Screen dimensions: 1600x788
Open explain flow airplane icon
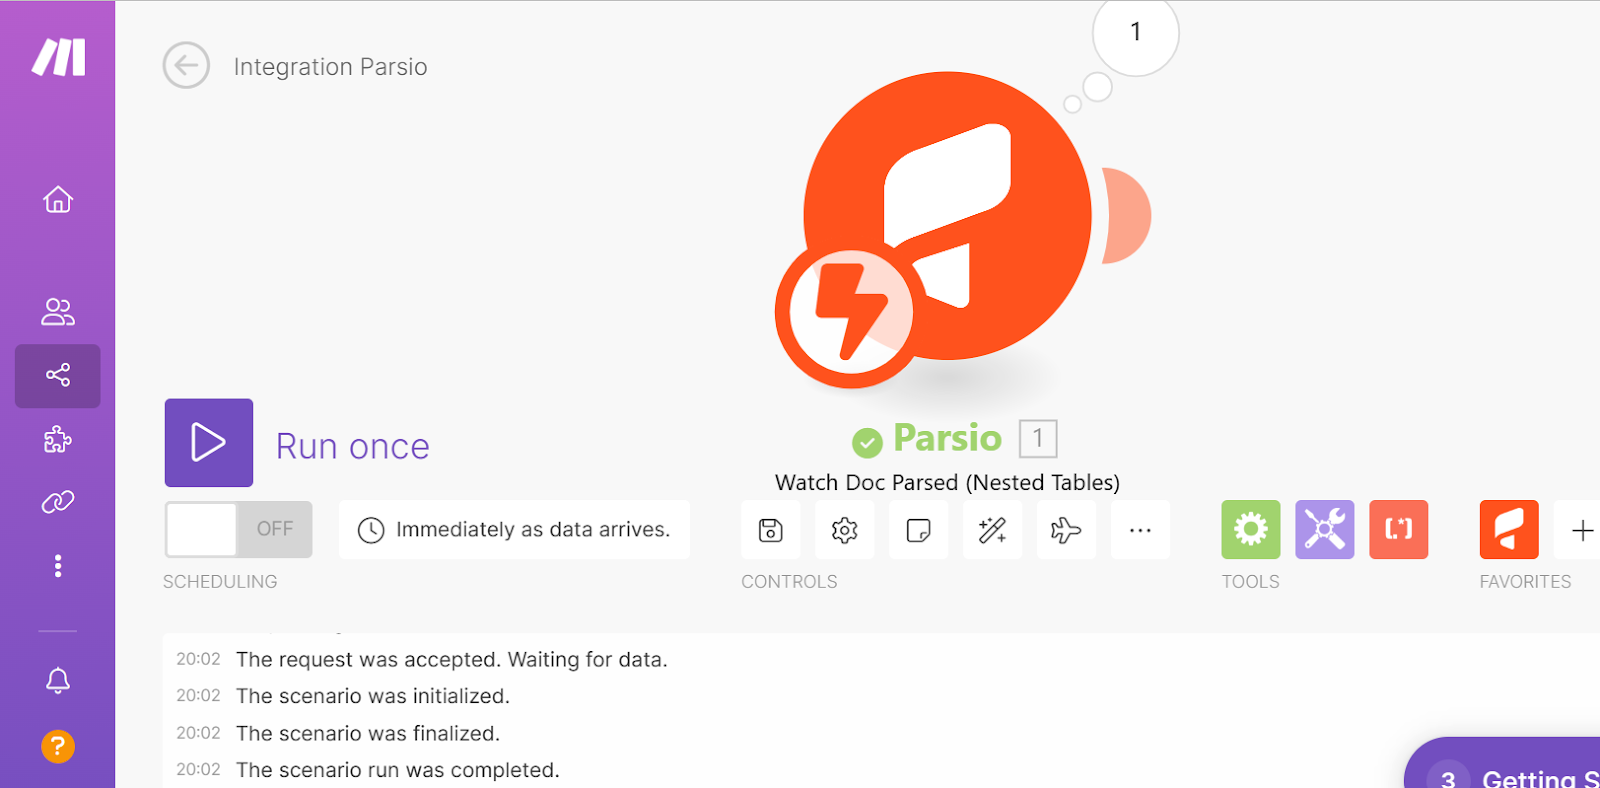tap(1066, 530)
